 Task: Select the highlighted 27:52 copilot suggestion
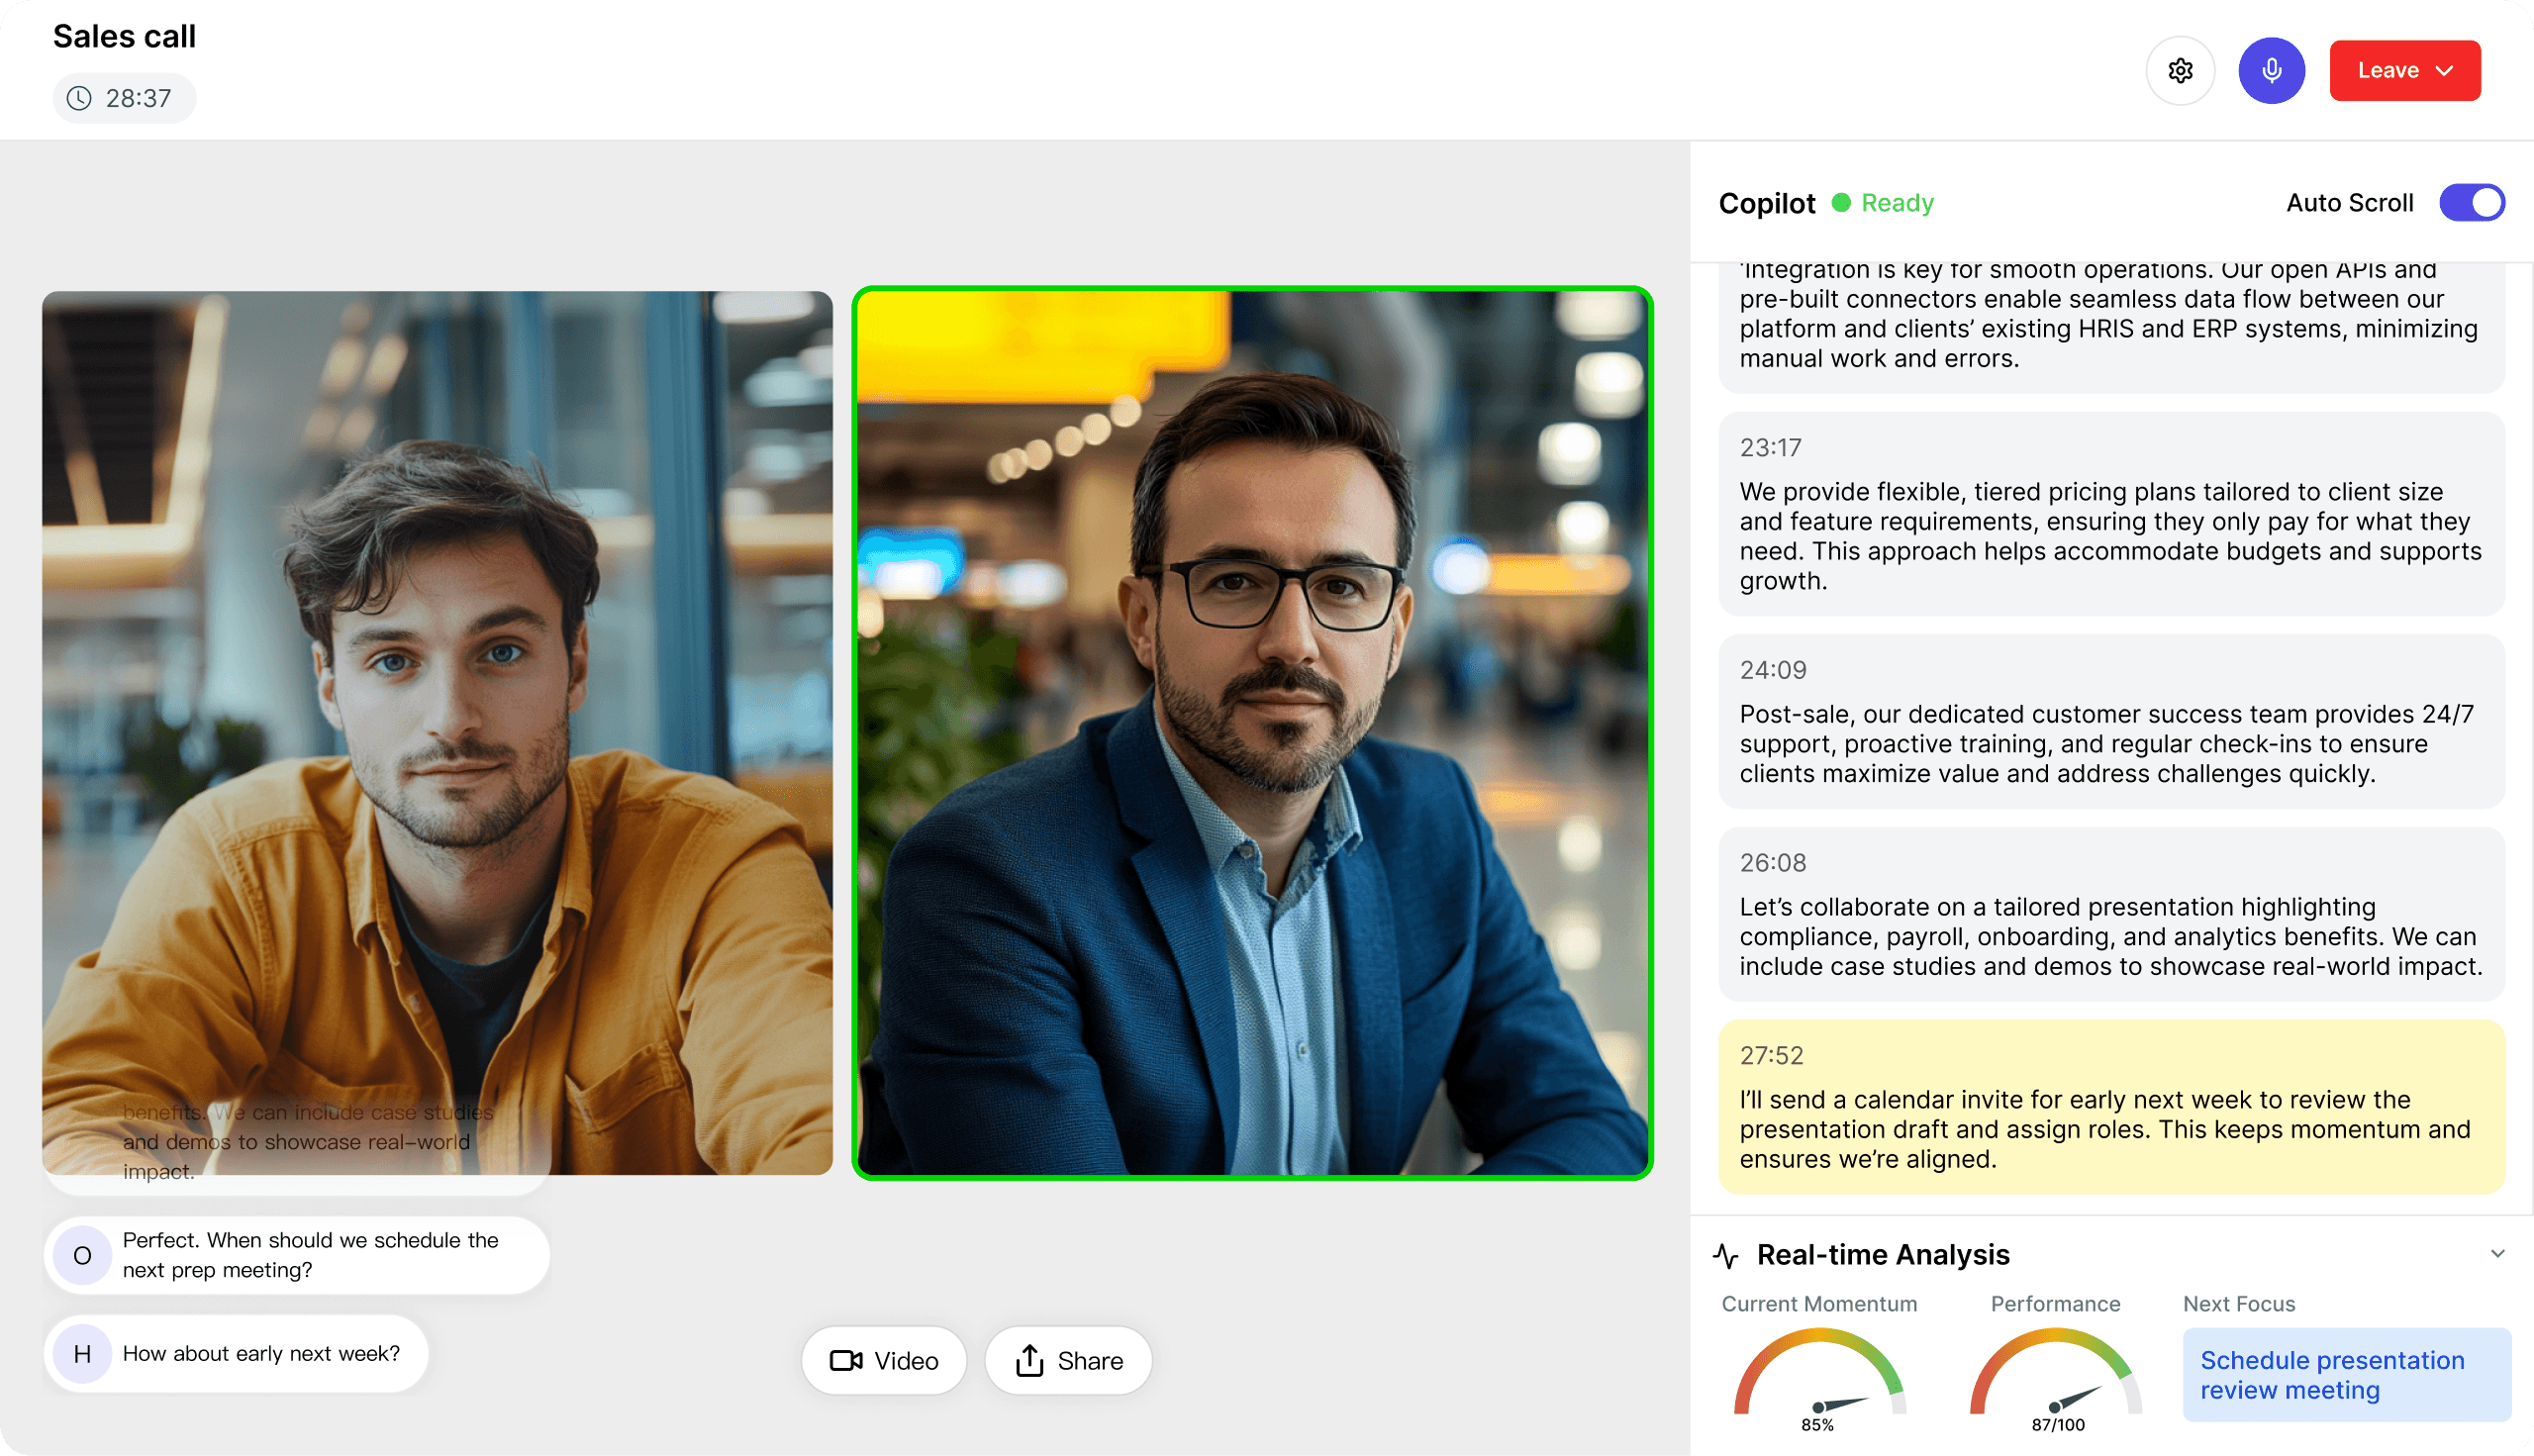click(x=2111, y=1107)
